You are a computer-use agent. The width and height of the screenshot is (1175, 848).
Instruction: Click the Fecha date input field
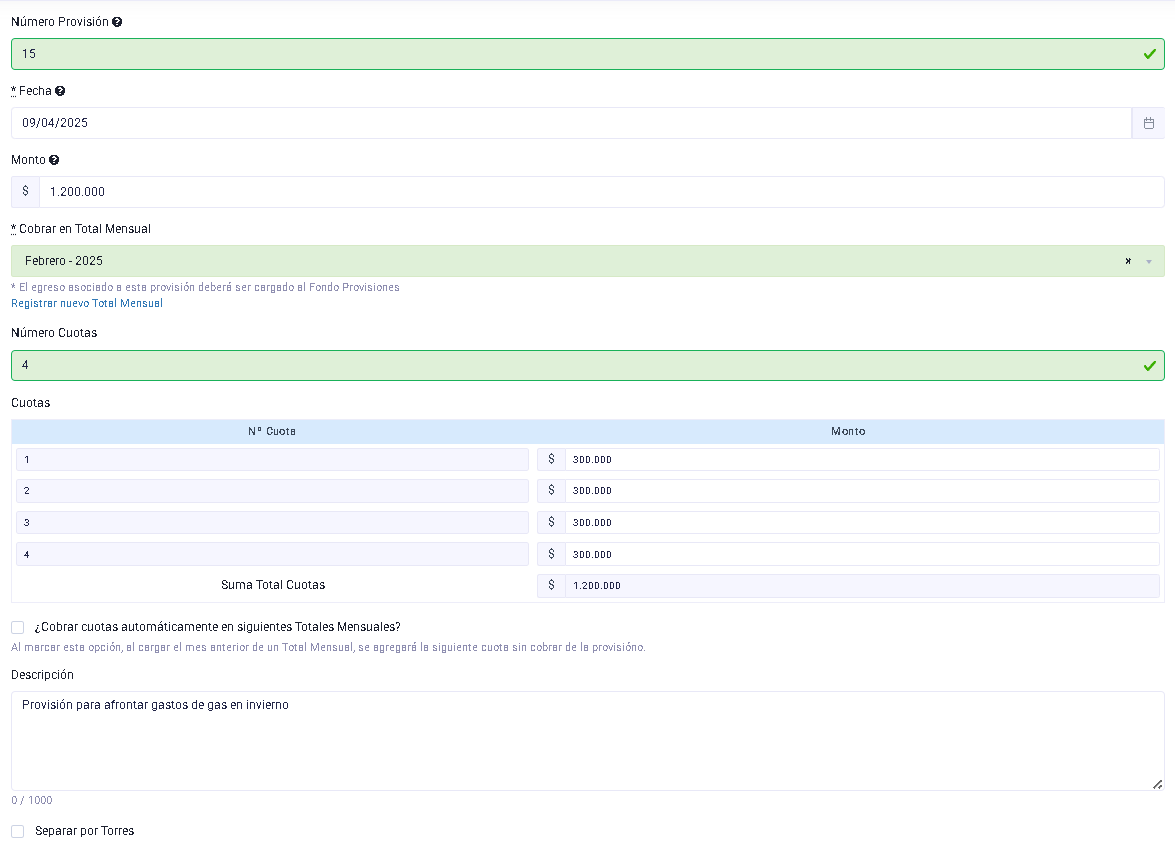coord(570,123)
